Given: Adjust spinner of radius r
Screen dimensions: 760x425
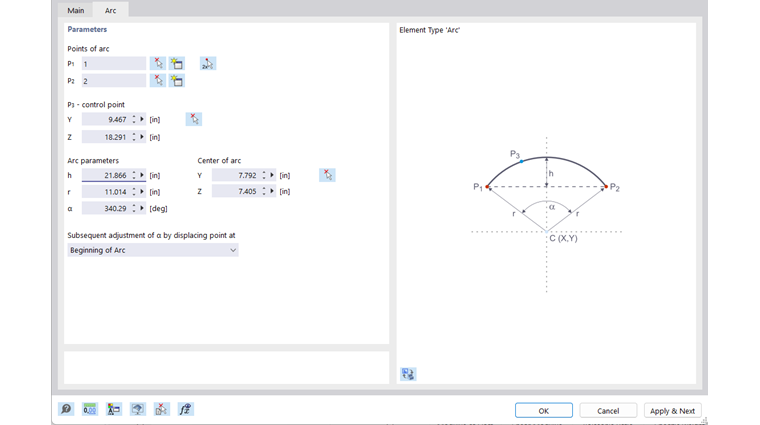Looking at the screenshot, I should [134, 192].
